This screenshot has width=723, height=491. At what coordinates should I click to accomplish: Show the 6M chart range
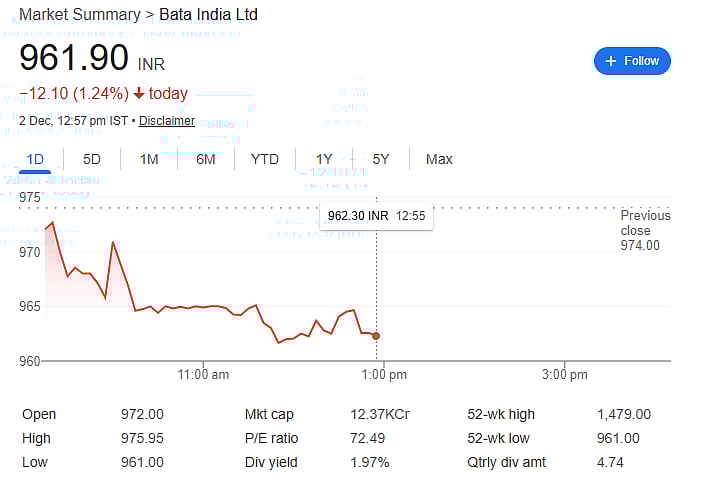tap(206, 159)
